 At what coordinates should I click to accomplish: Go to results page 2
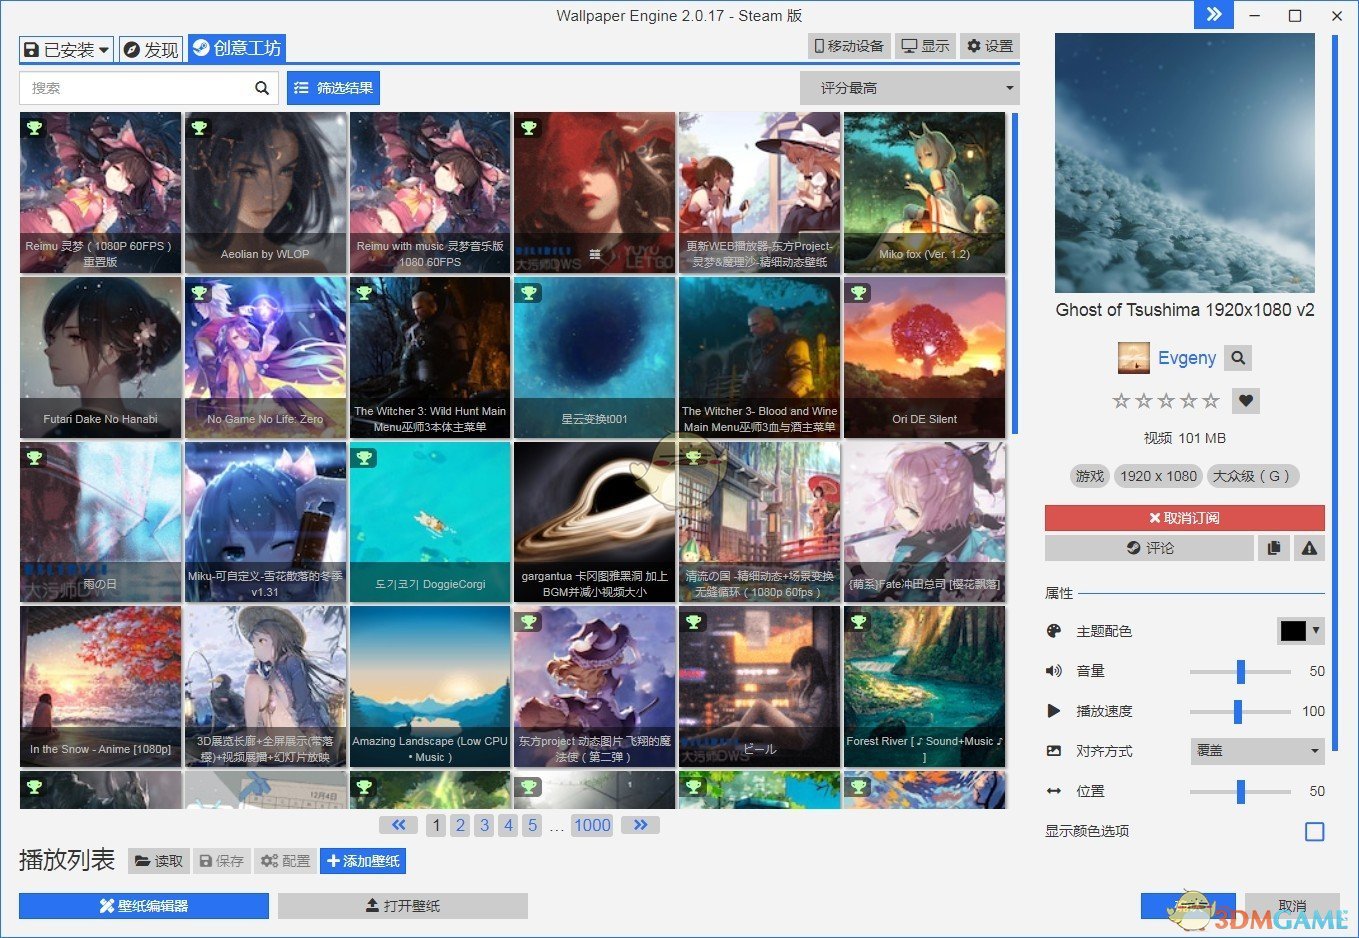460,825
